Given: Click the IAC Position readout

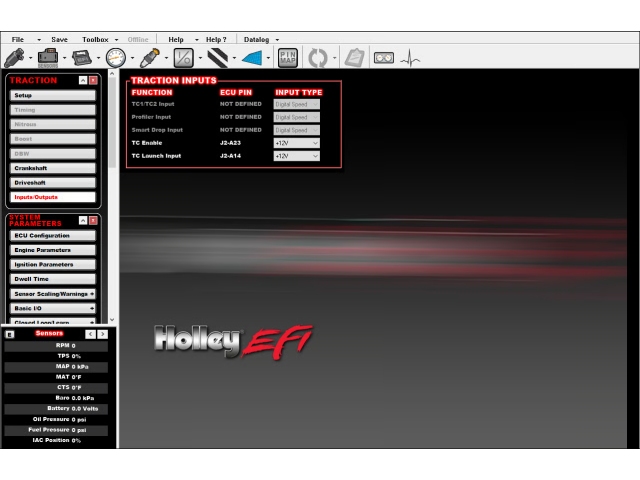Looking at the screenshot, I should [x=56, y=440].
